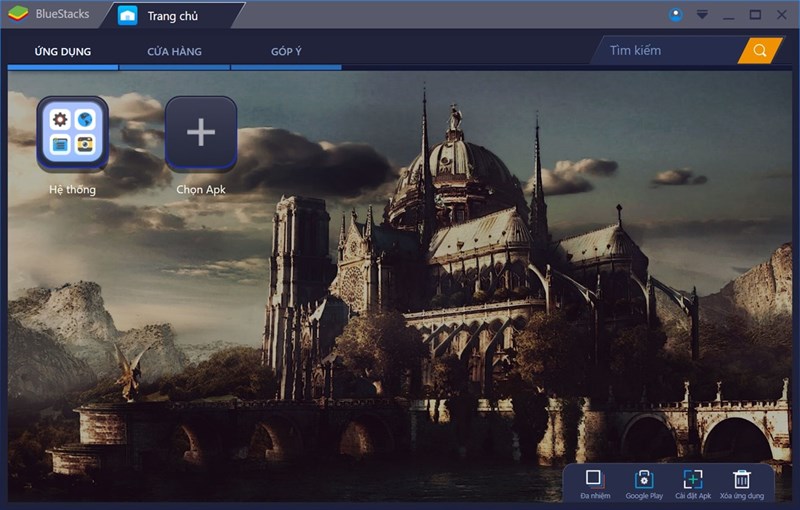This screenshot has width=800, height=510.
Task: Open Đa nhiệm multitasking view
Action: click(x=593, y=478)
